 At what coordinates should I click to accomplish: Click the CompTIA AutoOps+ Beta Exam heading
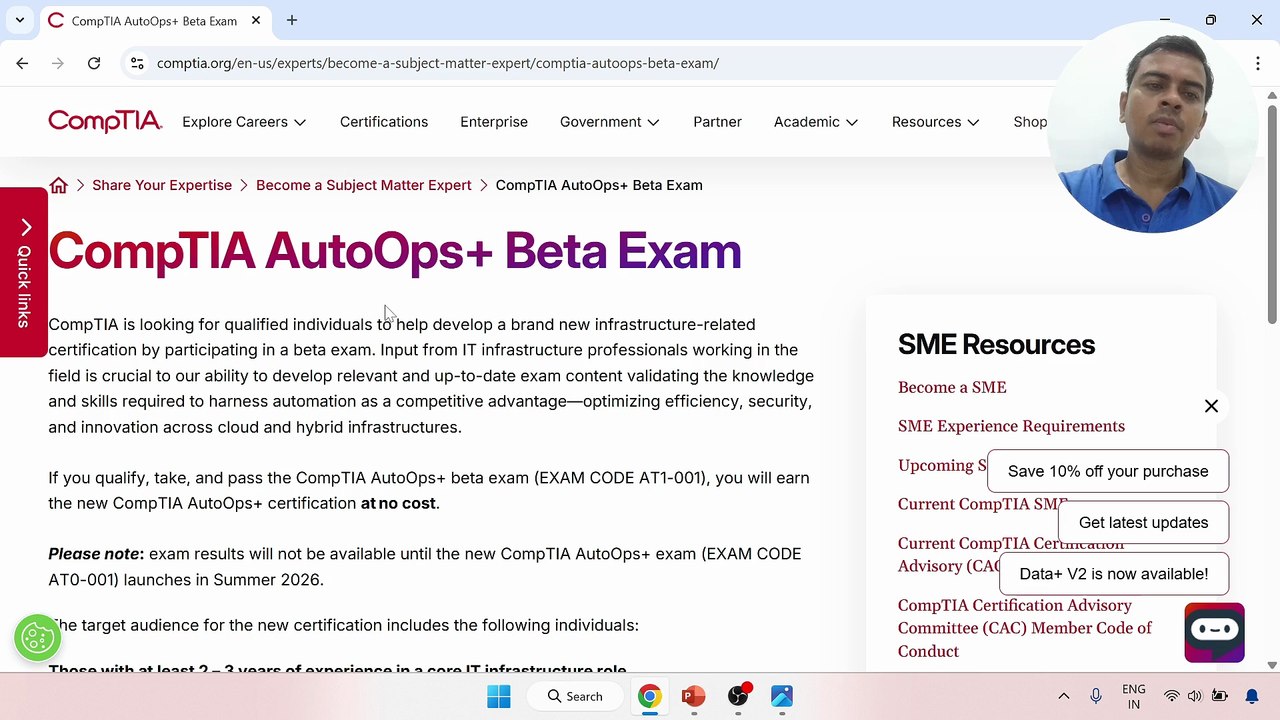pyautogui.click(x=395, y=251)
